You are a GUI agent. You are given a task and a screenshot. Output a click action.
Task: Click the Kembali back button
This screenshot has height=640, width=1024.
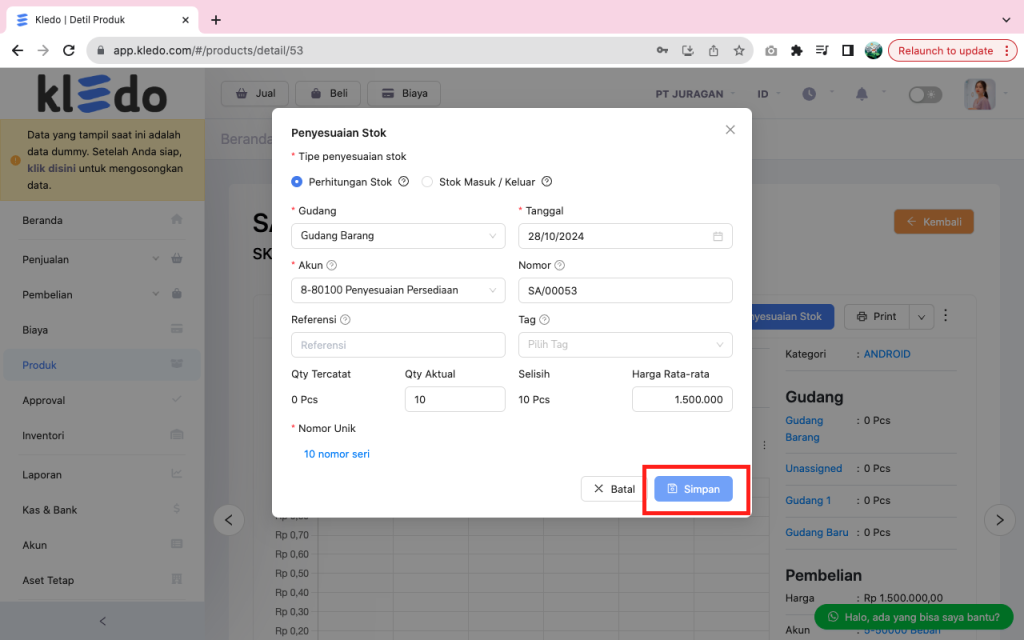pyautogui.click(x=934, y=222)
